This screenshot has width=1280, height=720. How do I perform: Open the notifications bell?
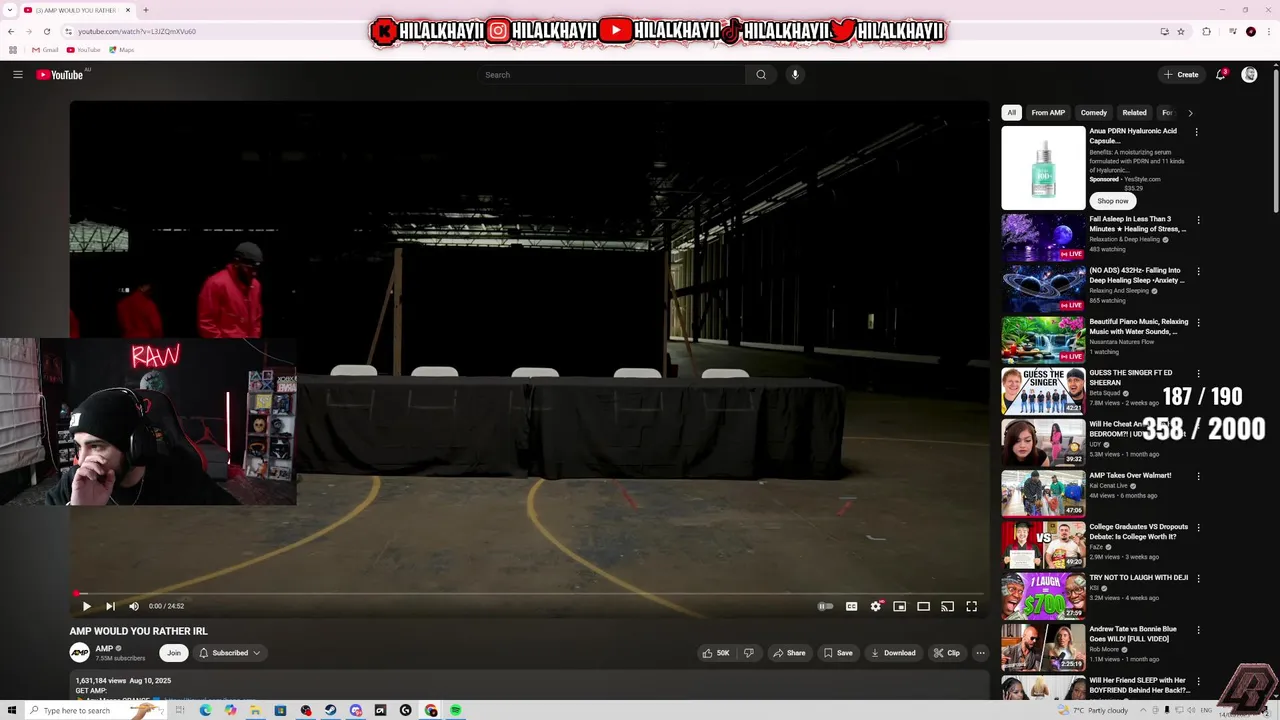point(1221,75)
